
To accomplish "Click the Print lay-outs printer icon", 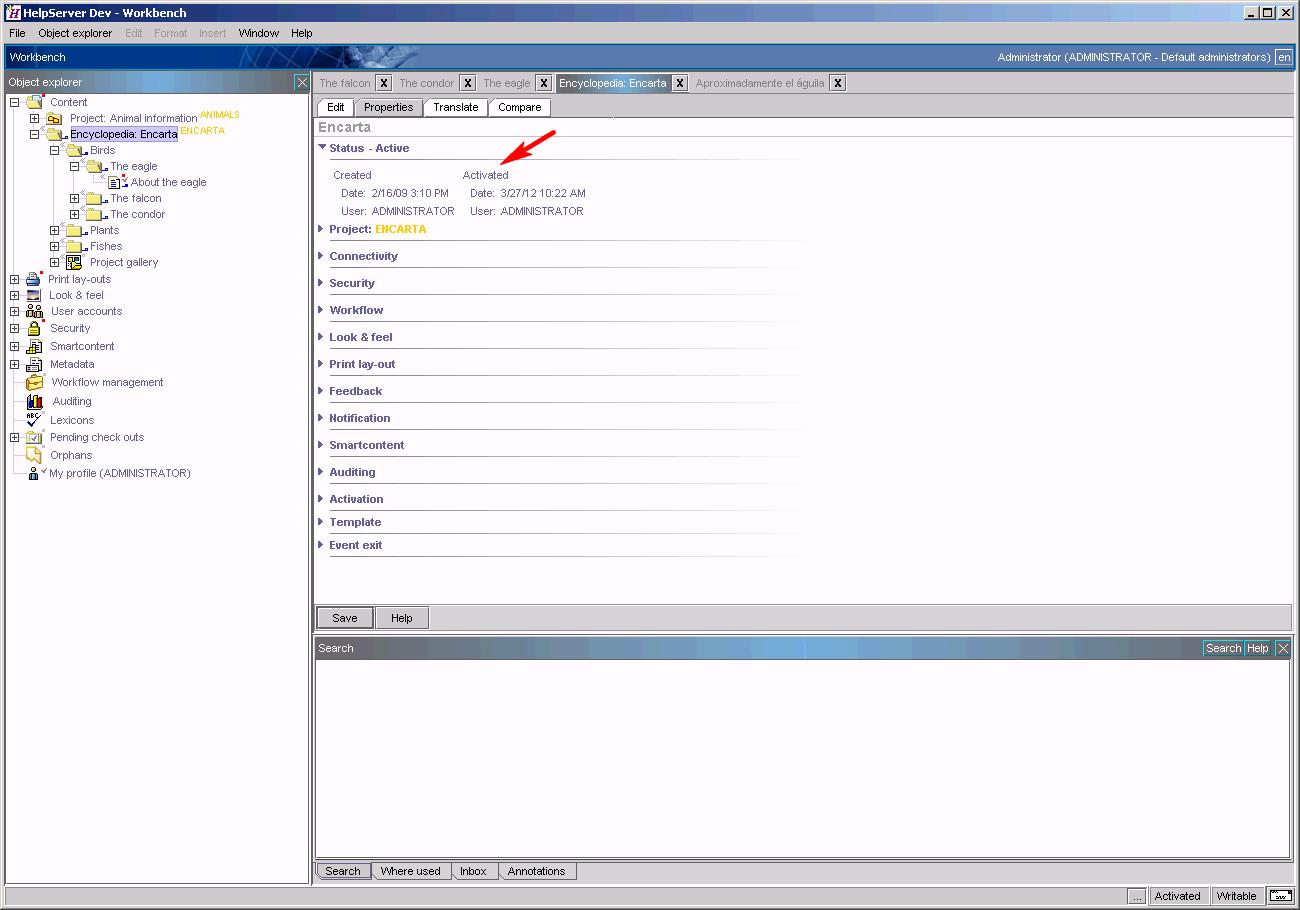I will pyautogui.click(x=34, y=279).
